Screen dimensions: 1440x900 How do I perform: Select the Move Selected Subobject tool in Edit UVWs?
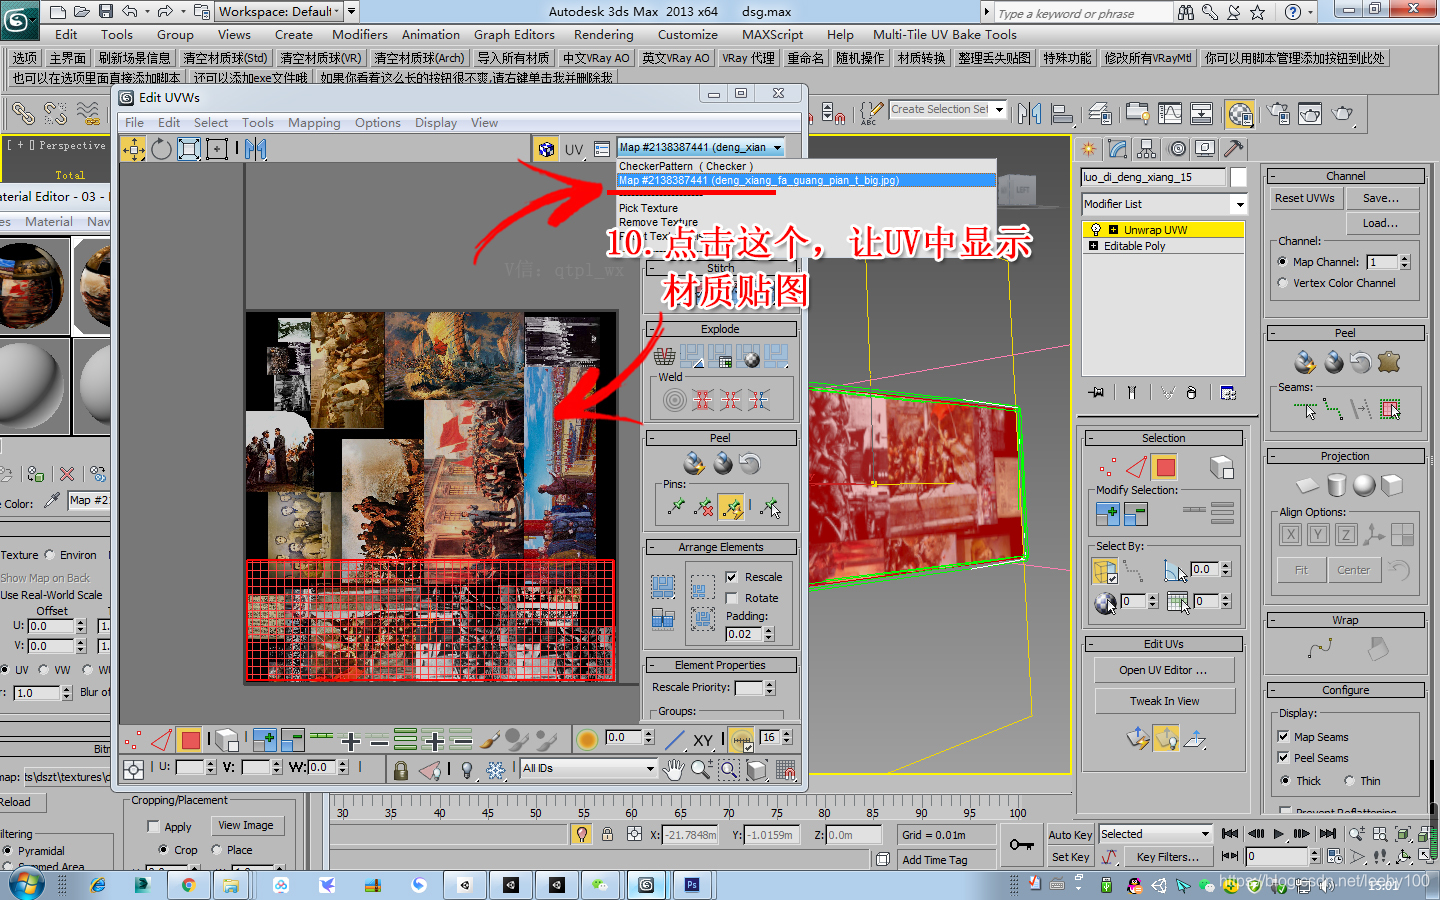coord(133,149)
